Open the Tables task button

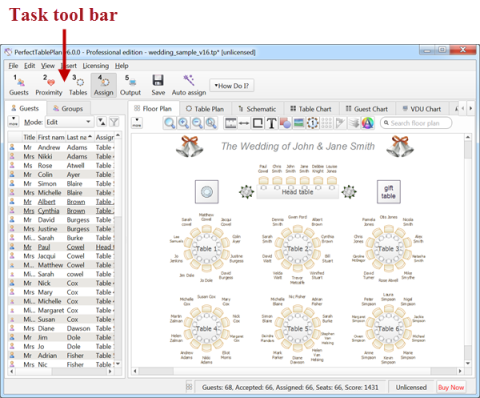coord(78,86)
